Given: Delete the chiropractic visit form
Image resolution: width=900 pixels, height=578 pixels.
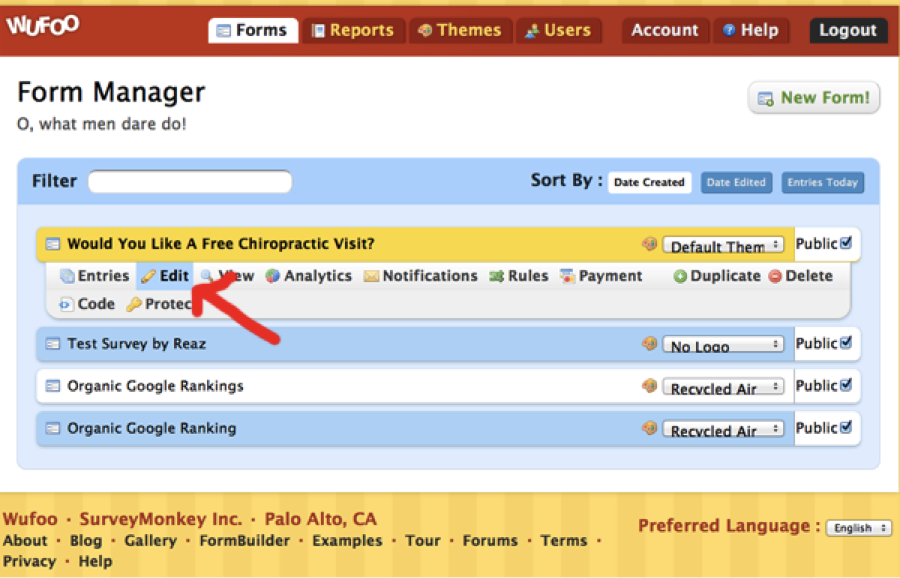Looking at the screenshot, I should (800, 276).
